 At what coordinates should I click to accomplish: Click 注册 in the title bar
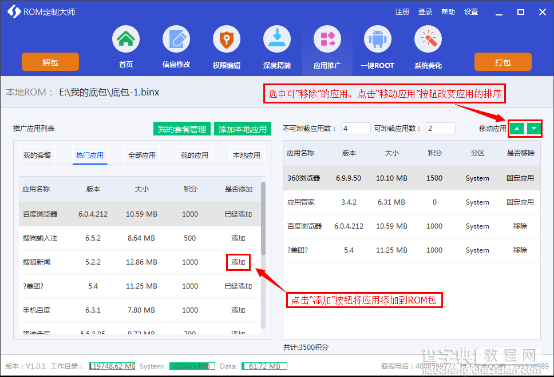pyautogui.click(x=402, y=12)
